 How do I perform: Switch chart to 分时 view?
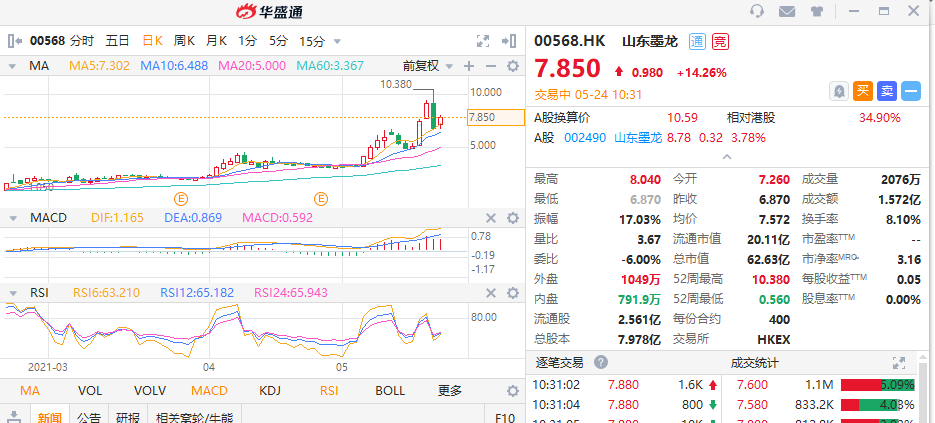coord(82,41)
